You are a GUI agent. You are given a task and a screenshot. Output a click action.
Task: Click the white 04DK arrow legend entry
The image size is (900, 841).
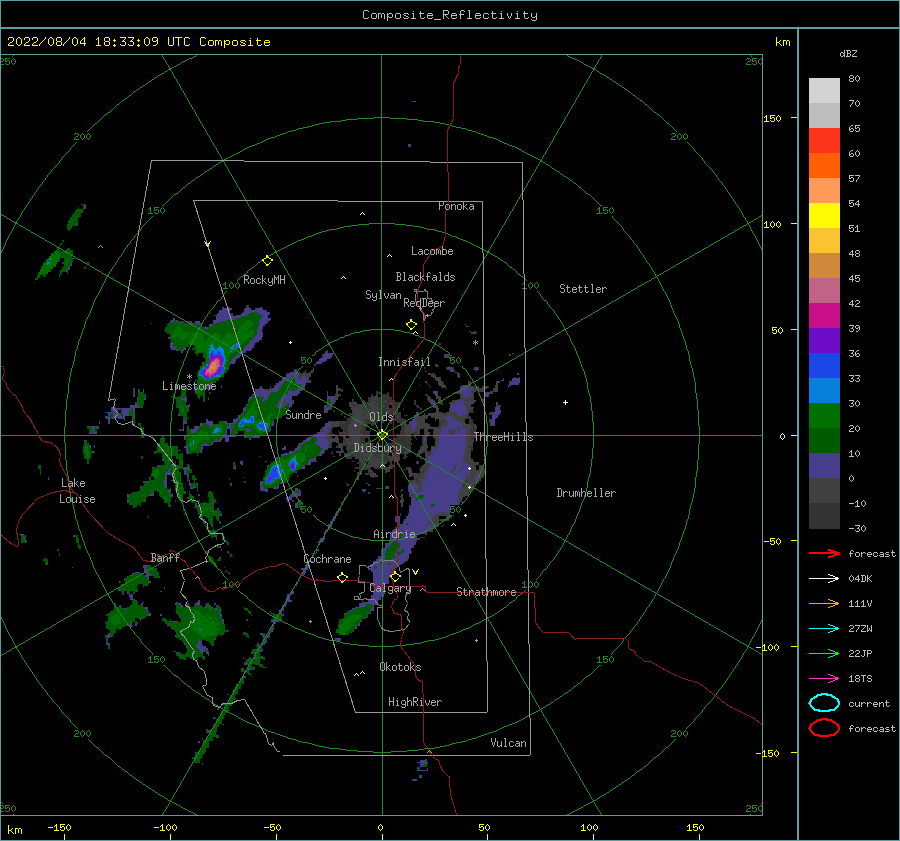824,579
